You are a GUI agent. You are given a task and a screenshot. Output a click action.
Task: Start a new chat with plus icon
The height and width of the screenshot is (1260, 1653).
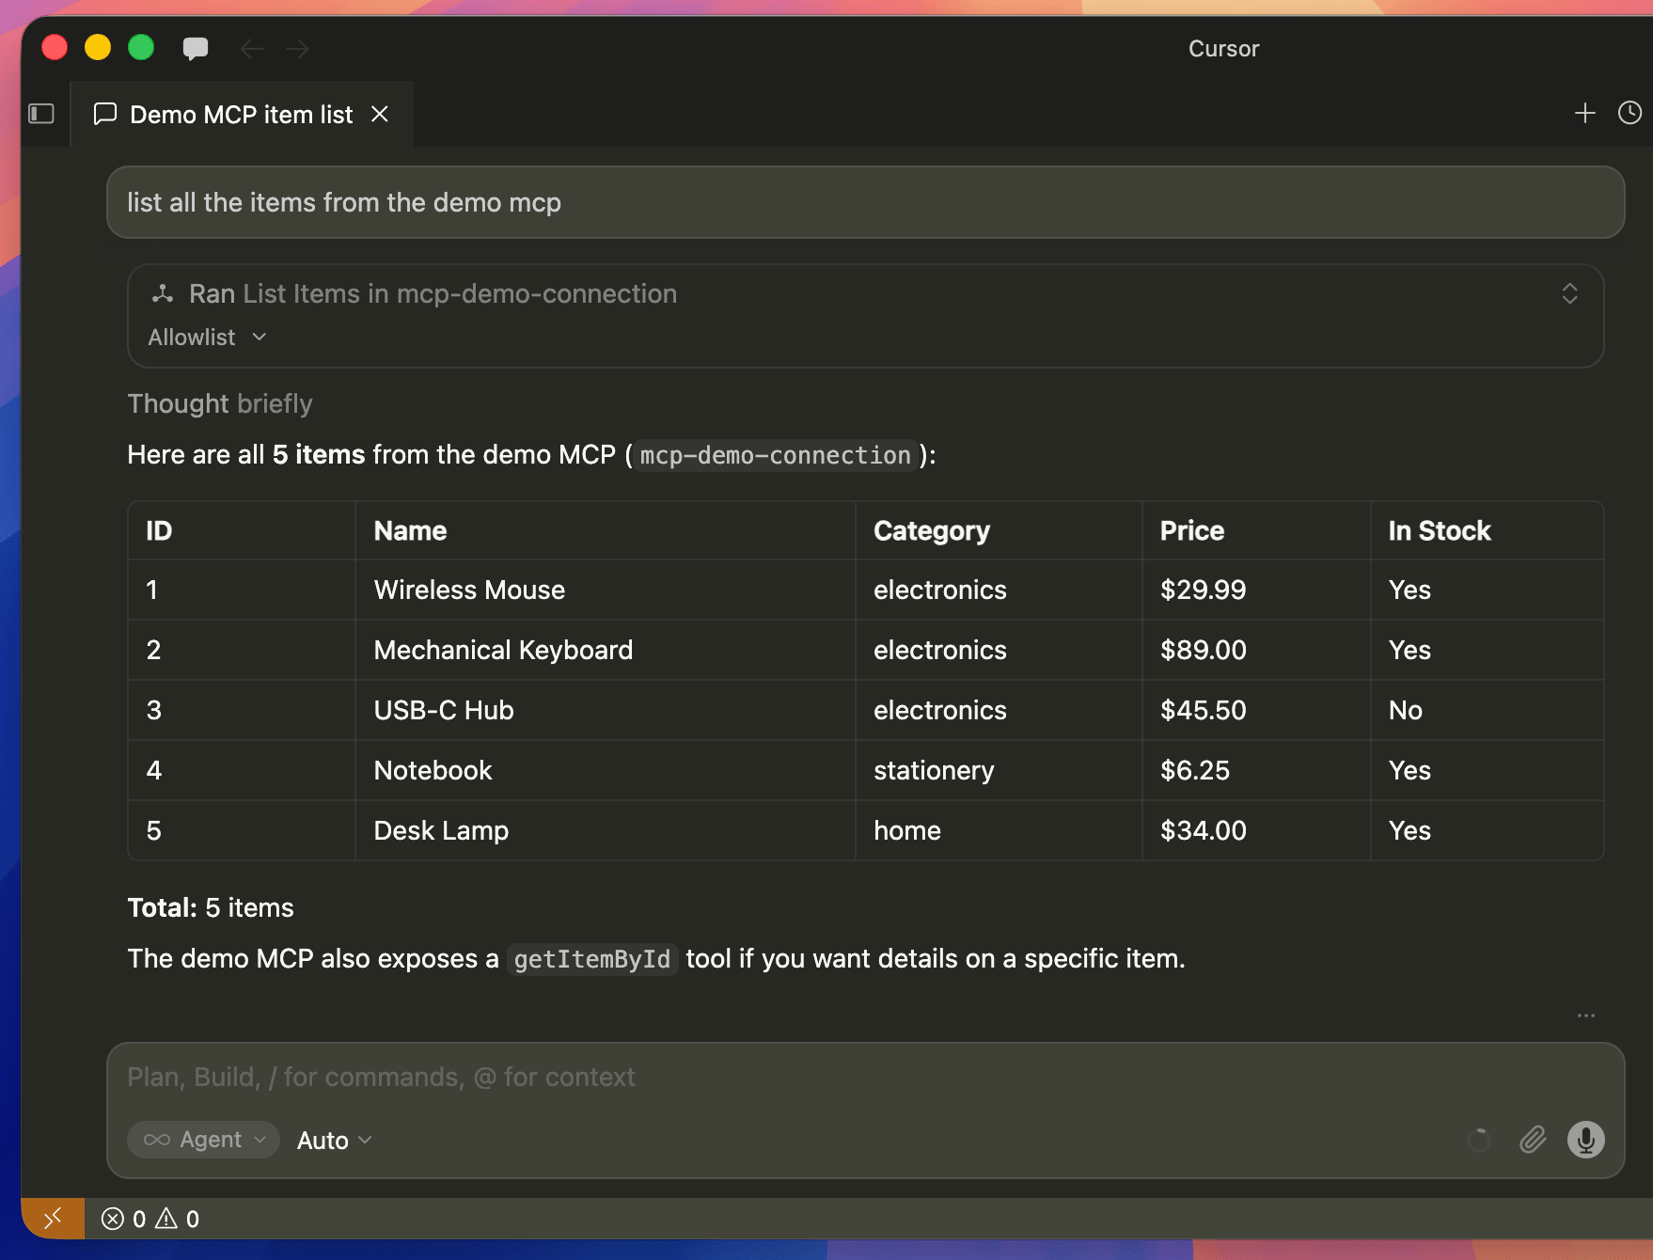1584,113
